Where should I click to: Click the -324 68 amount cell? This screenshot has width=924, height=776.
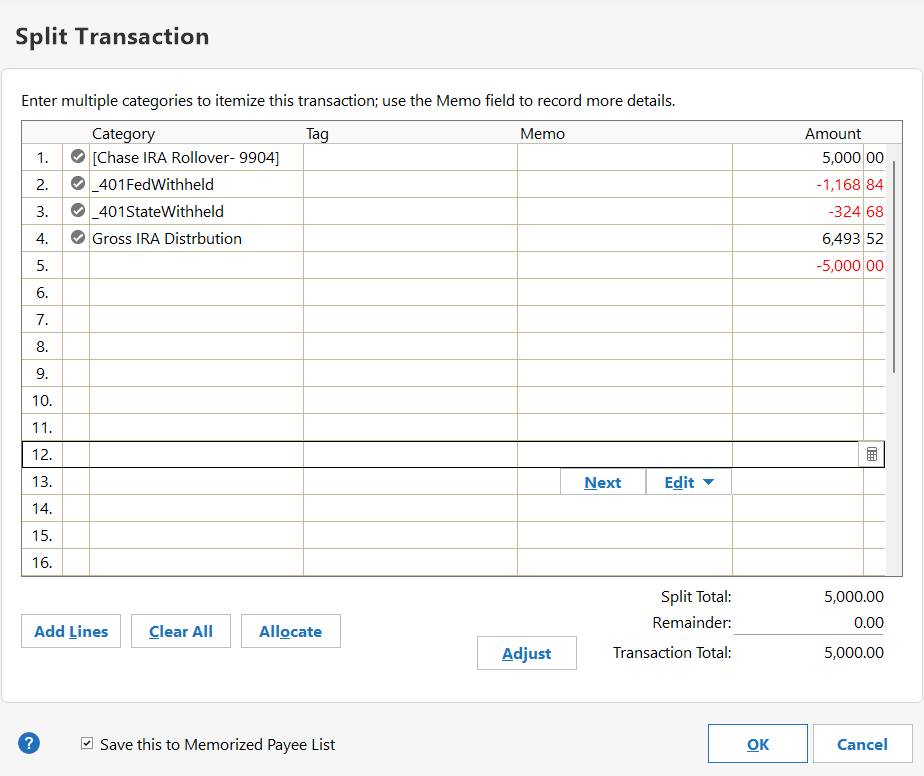[x=808, y=212]
